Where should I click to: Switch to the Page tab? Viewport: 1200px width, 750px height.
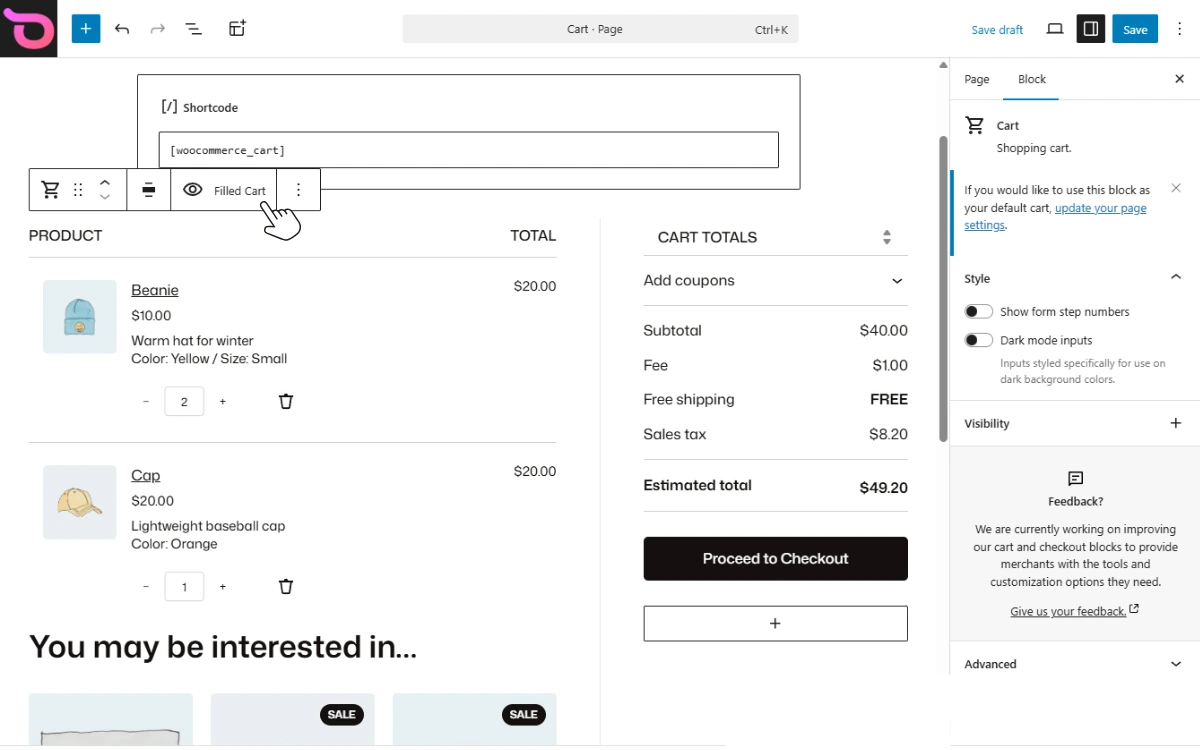click(977, 79)
